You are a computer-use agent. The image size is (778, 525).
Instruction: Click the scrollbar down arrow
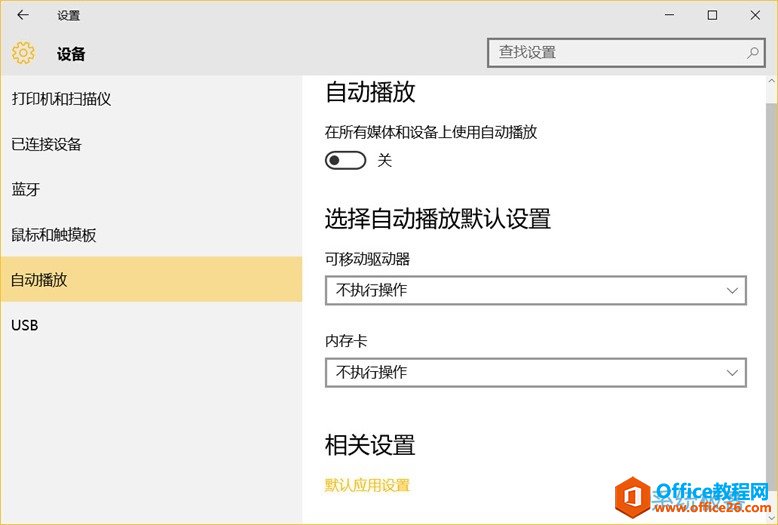pos(770,516)
